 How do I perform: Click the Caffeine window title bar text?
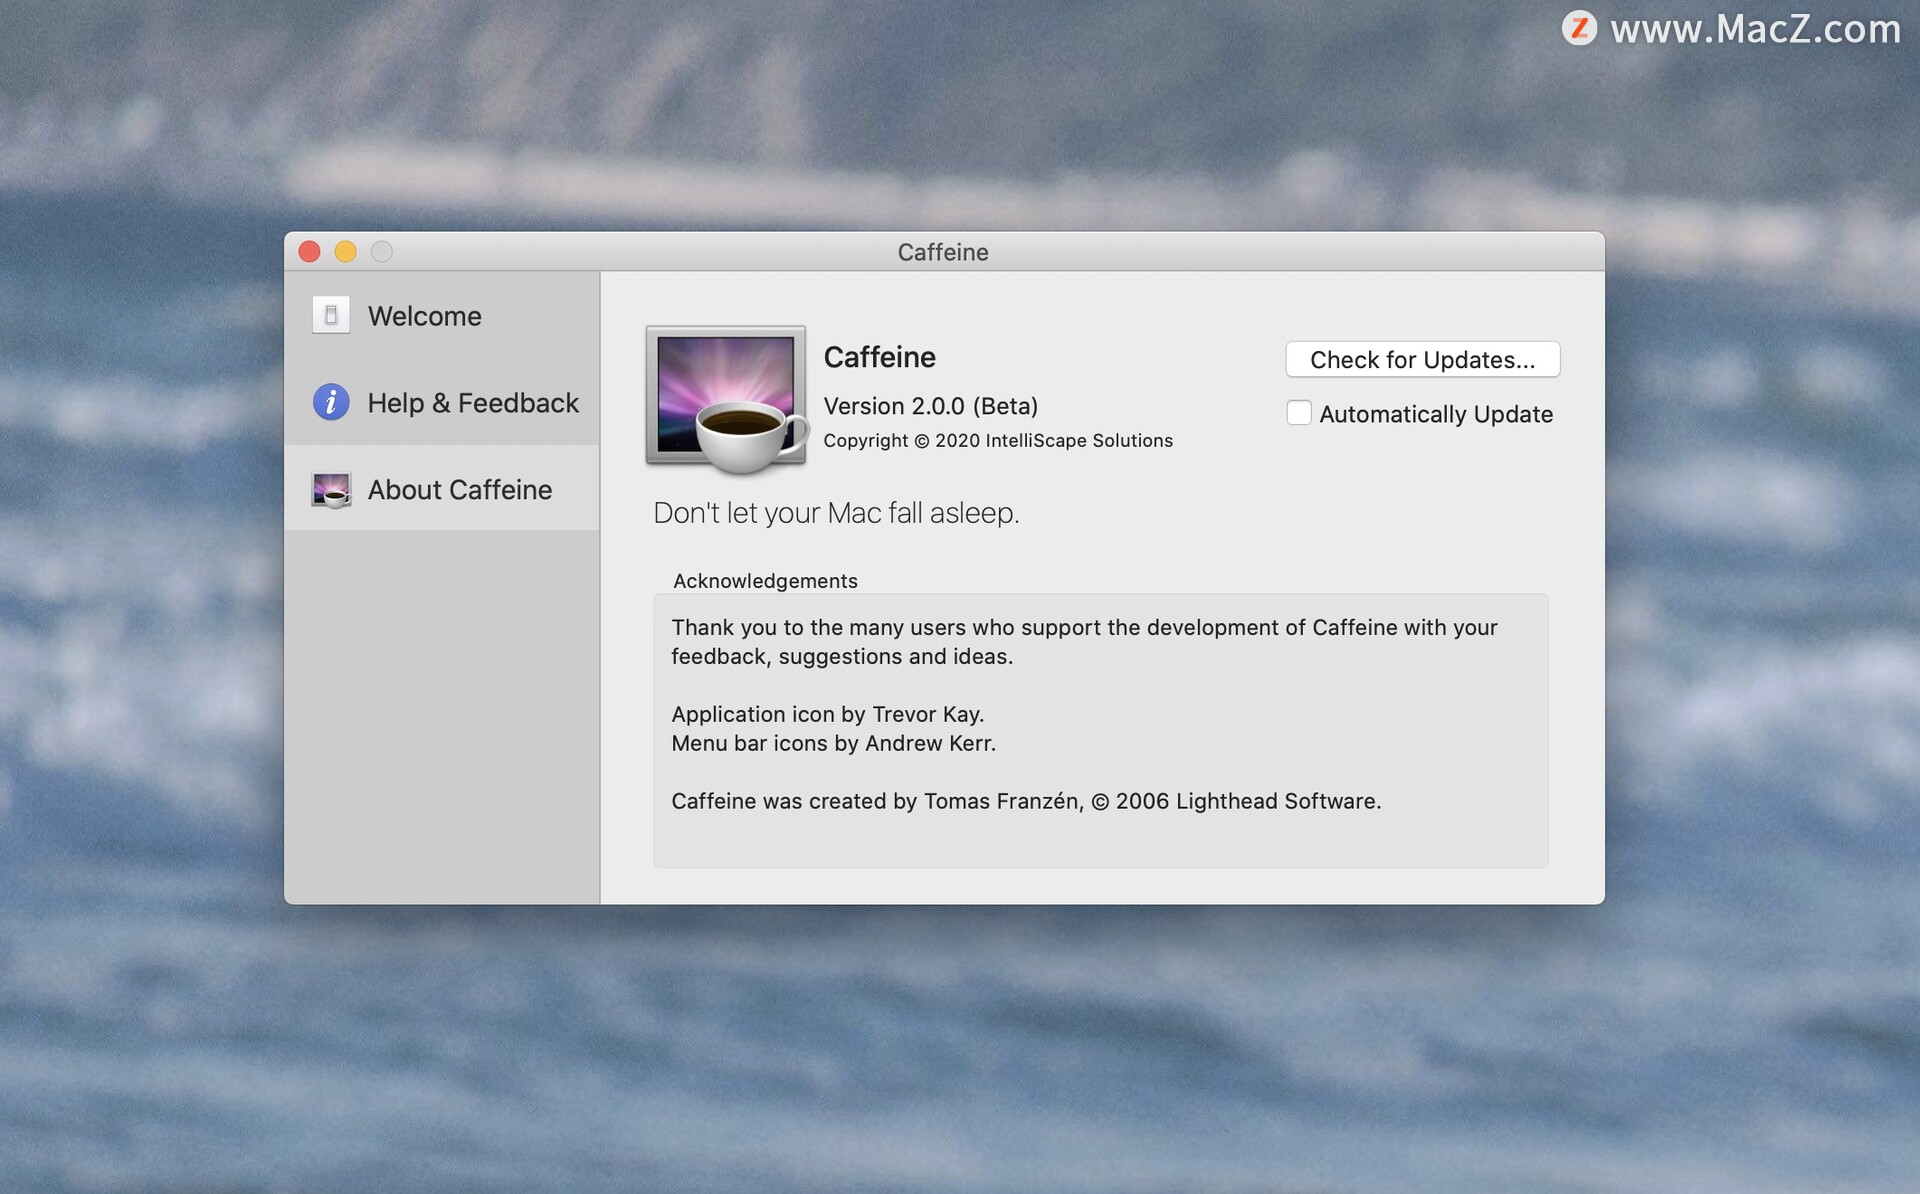point(942,252)
